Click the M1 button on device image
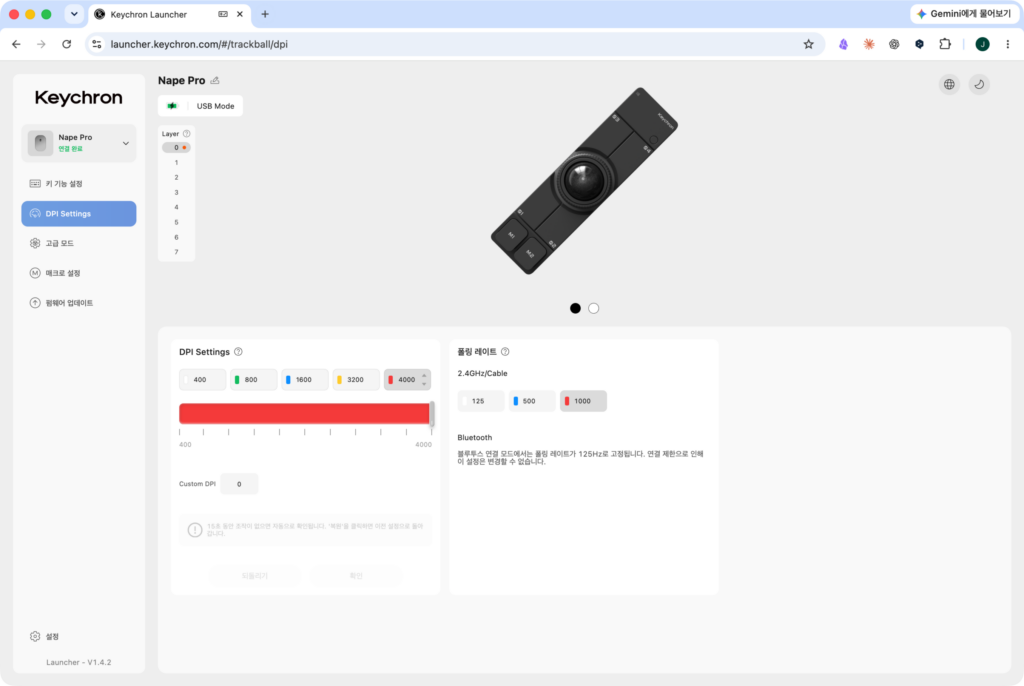The width and height of the screenshot is (1024, 686). pyautogui.click(x=511, y=235)
